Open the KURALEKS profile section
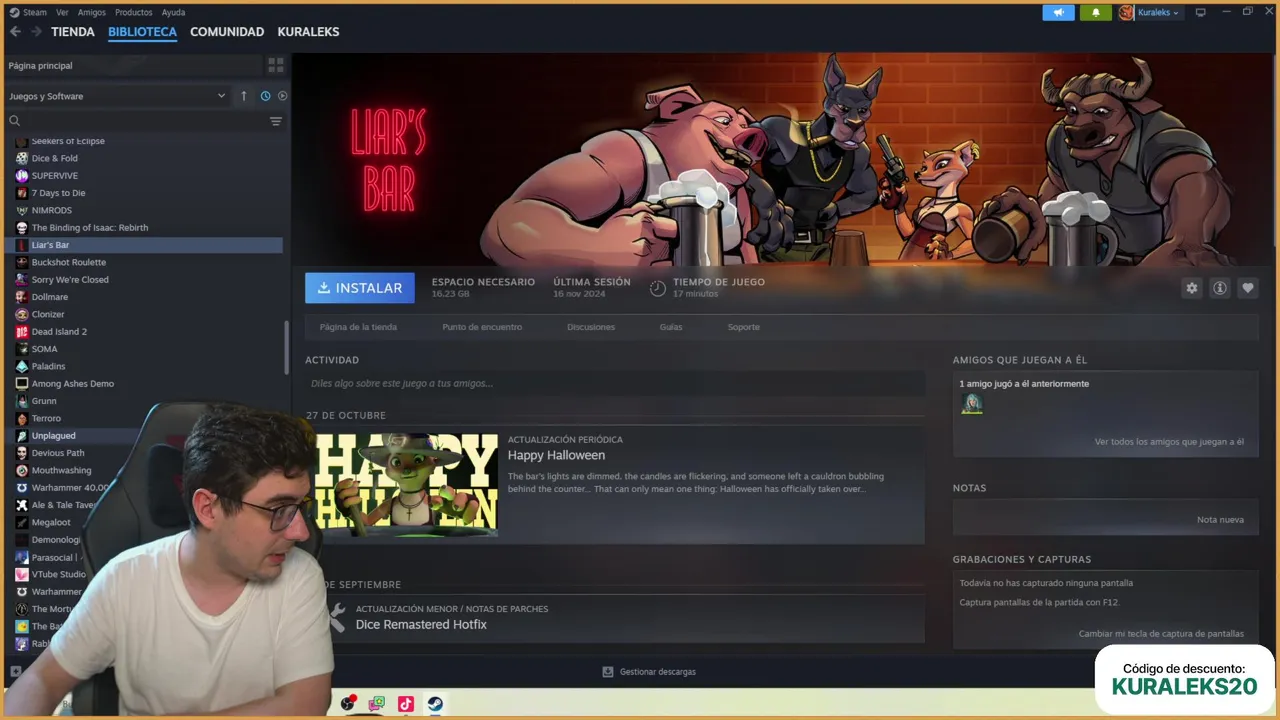 (x=308, y=32)
